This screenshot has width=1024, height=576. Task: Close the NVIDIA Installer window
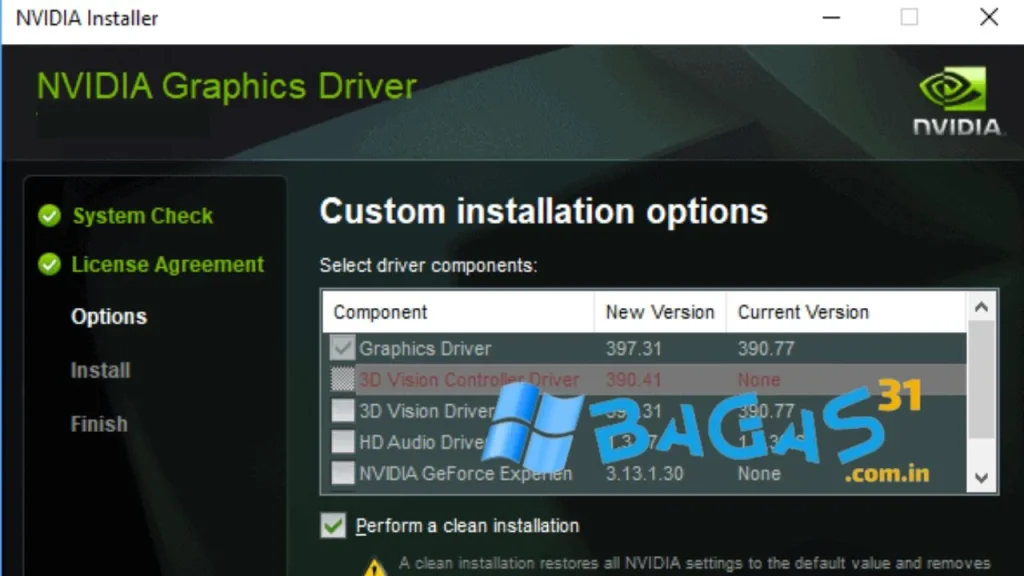point(989,18)
